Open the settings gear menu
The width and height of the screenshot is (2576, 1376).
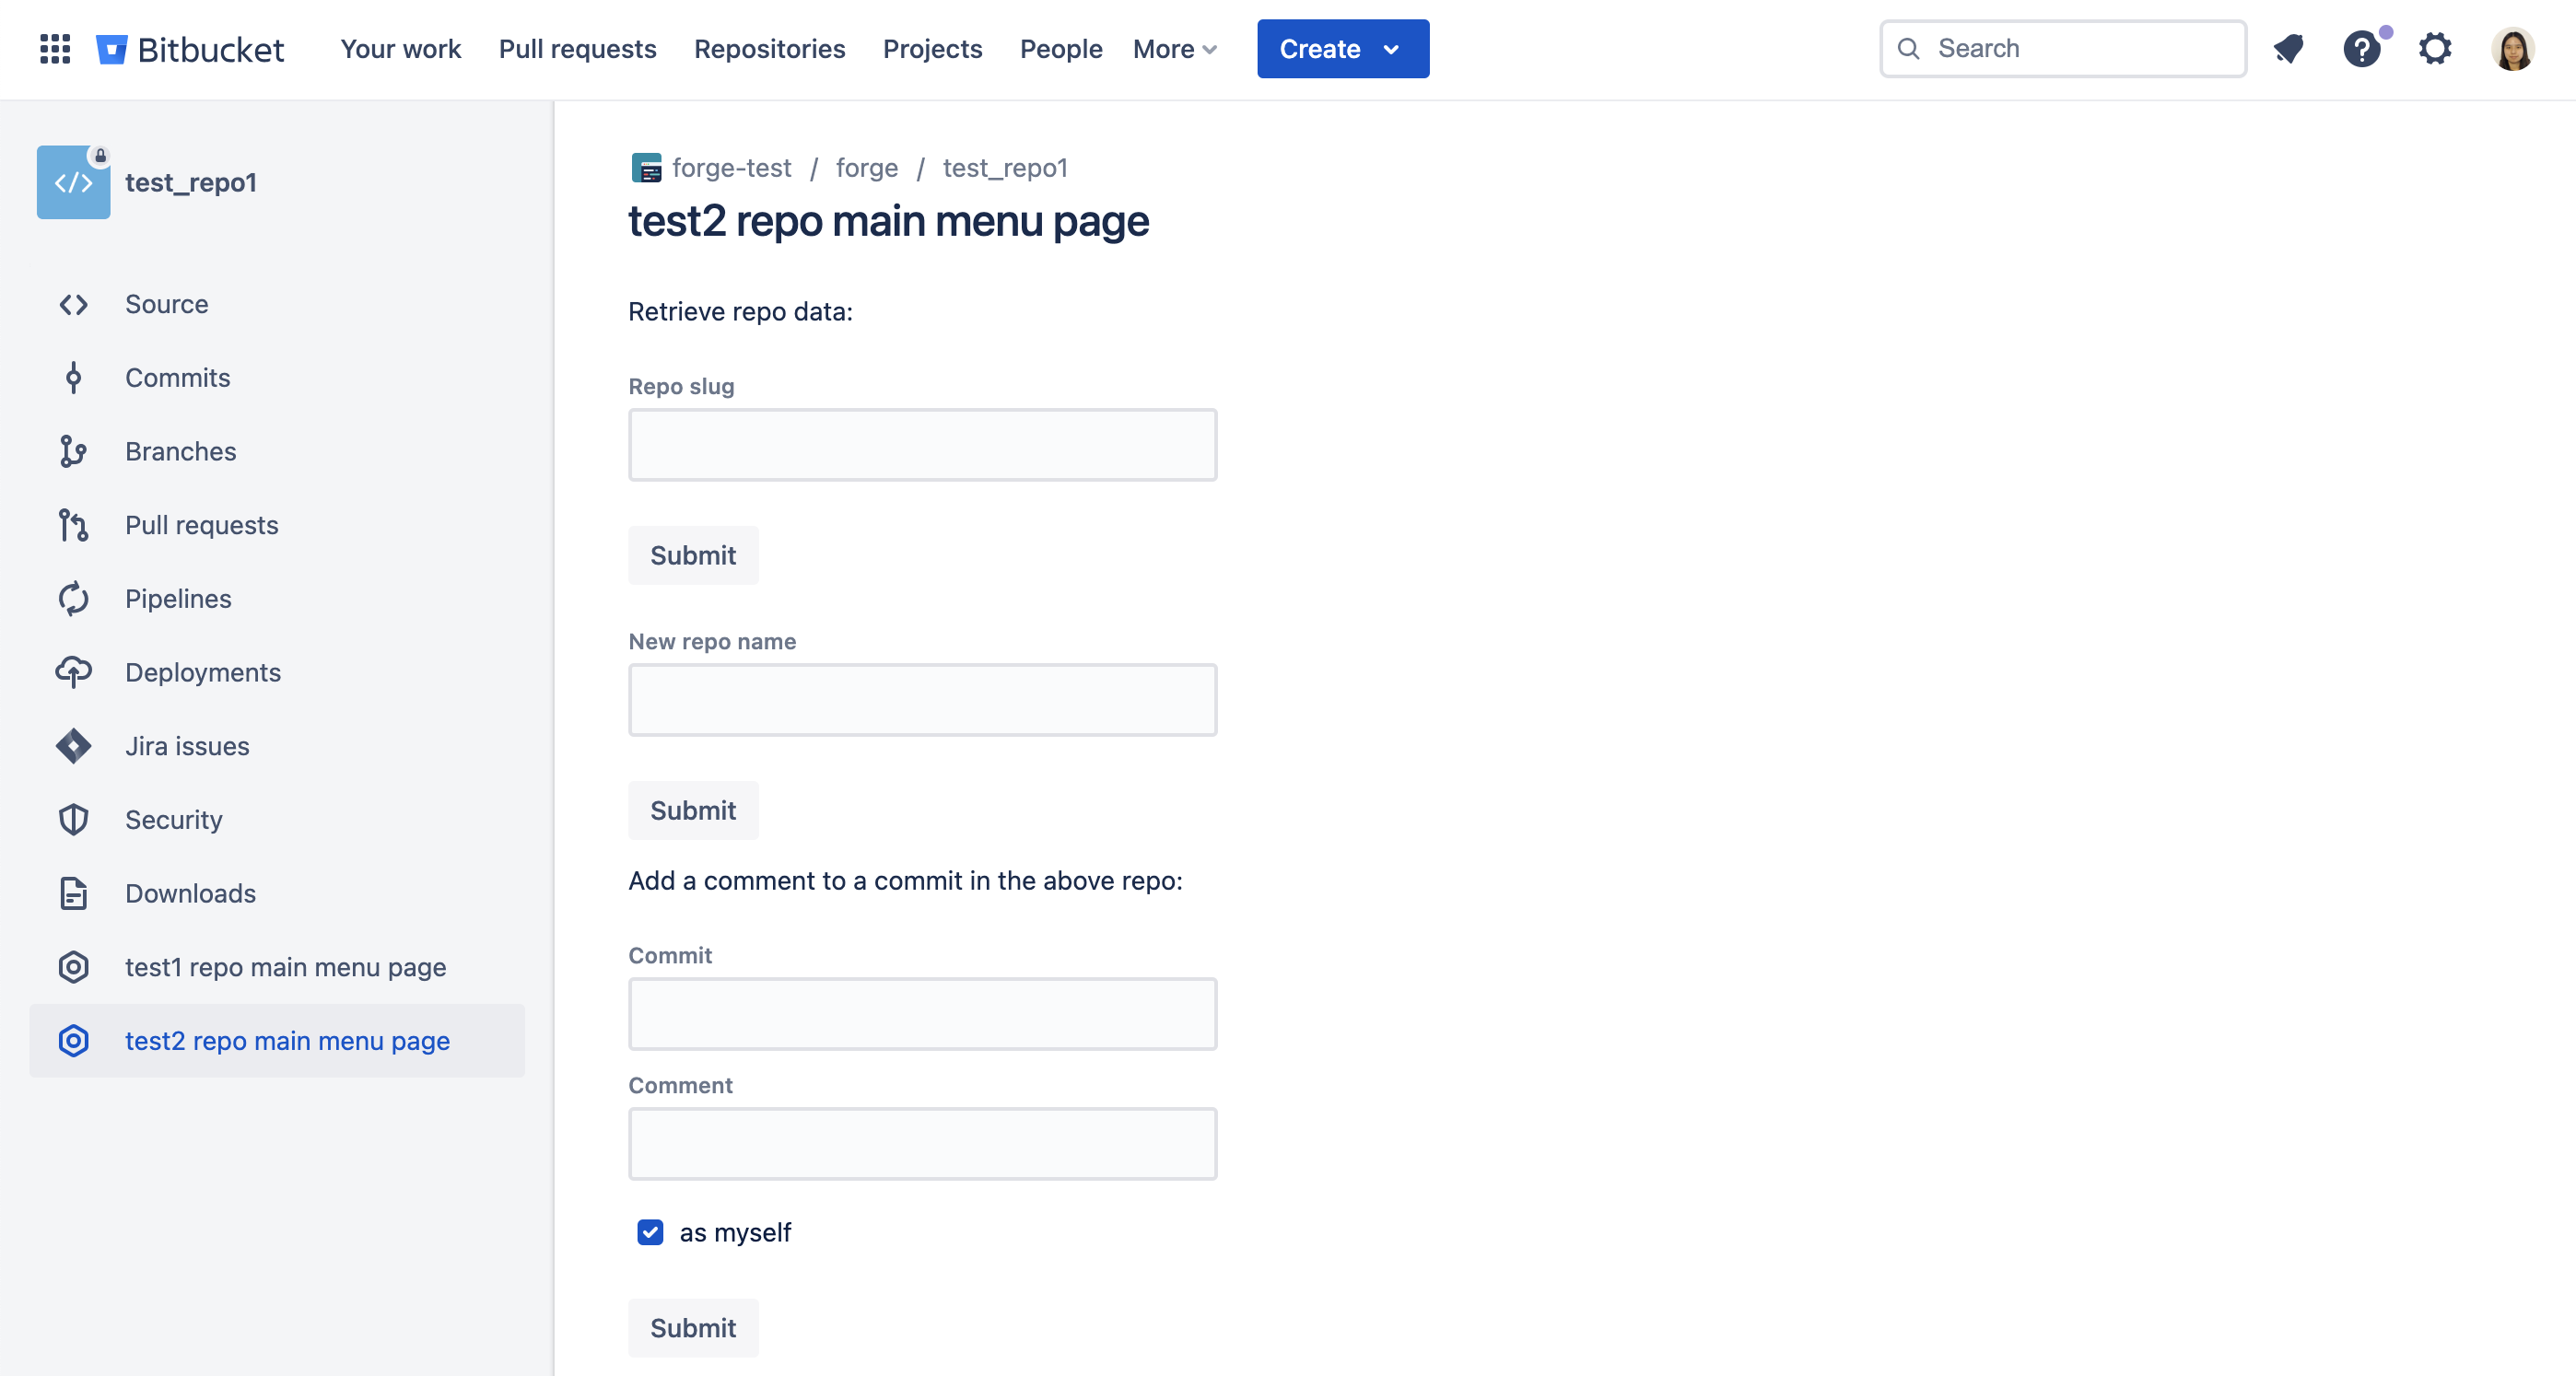point(2436,48)
